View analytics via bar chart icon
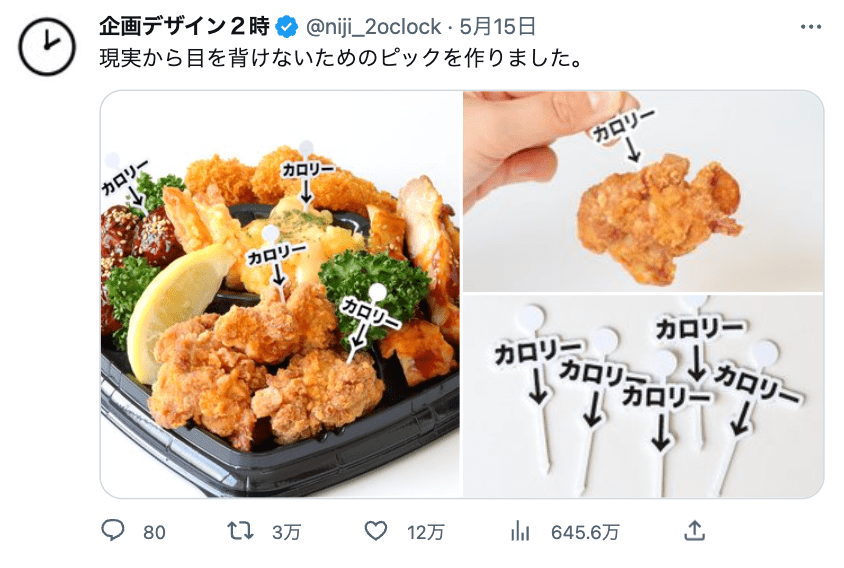The image size is (844, 568). [520, 531]
